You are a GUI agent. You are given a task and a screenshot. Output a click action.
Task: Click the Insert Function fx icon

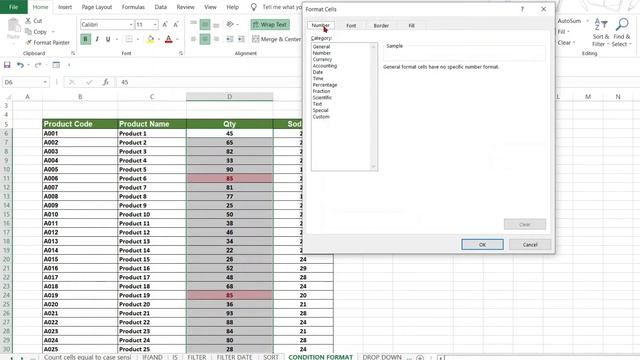[105, 82]
